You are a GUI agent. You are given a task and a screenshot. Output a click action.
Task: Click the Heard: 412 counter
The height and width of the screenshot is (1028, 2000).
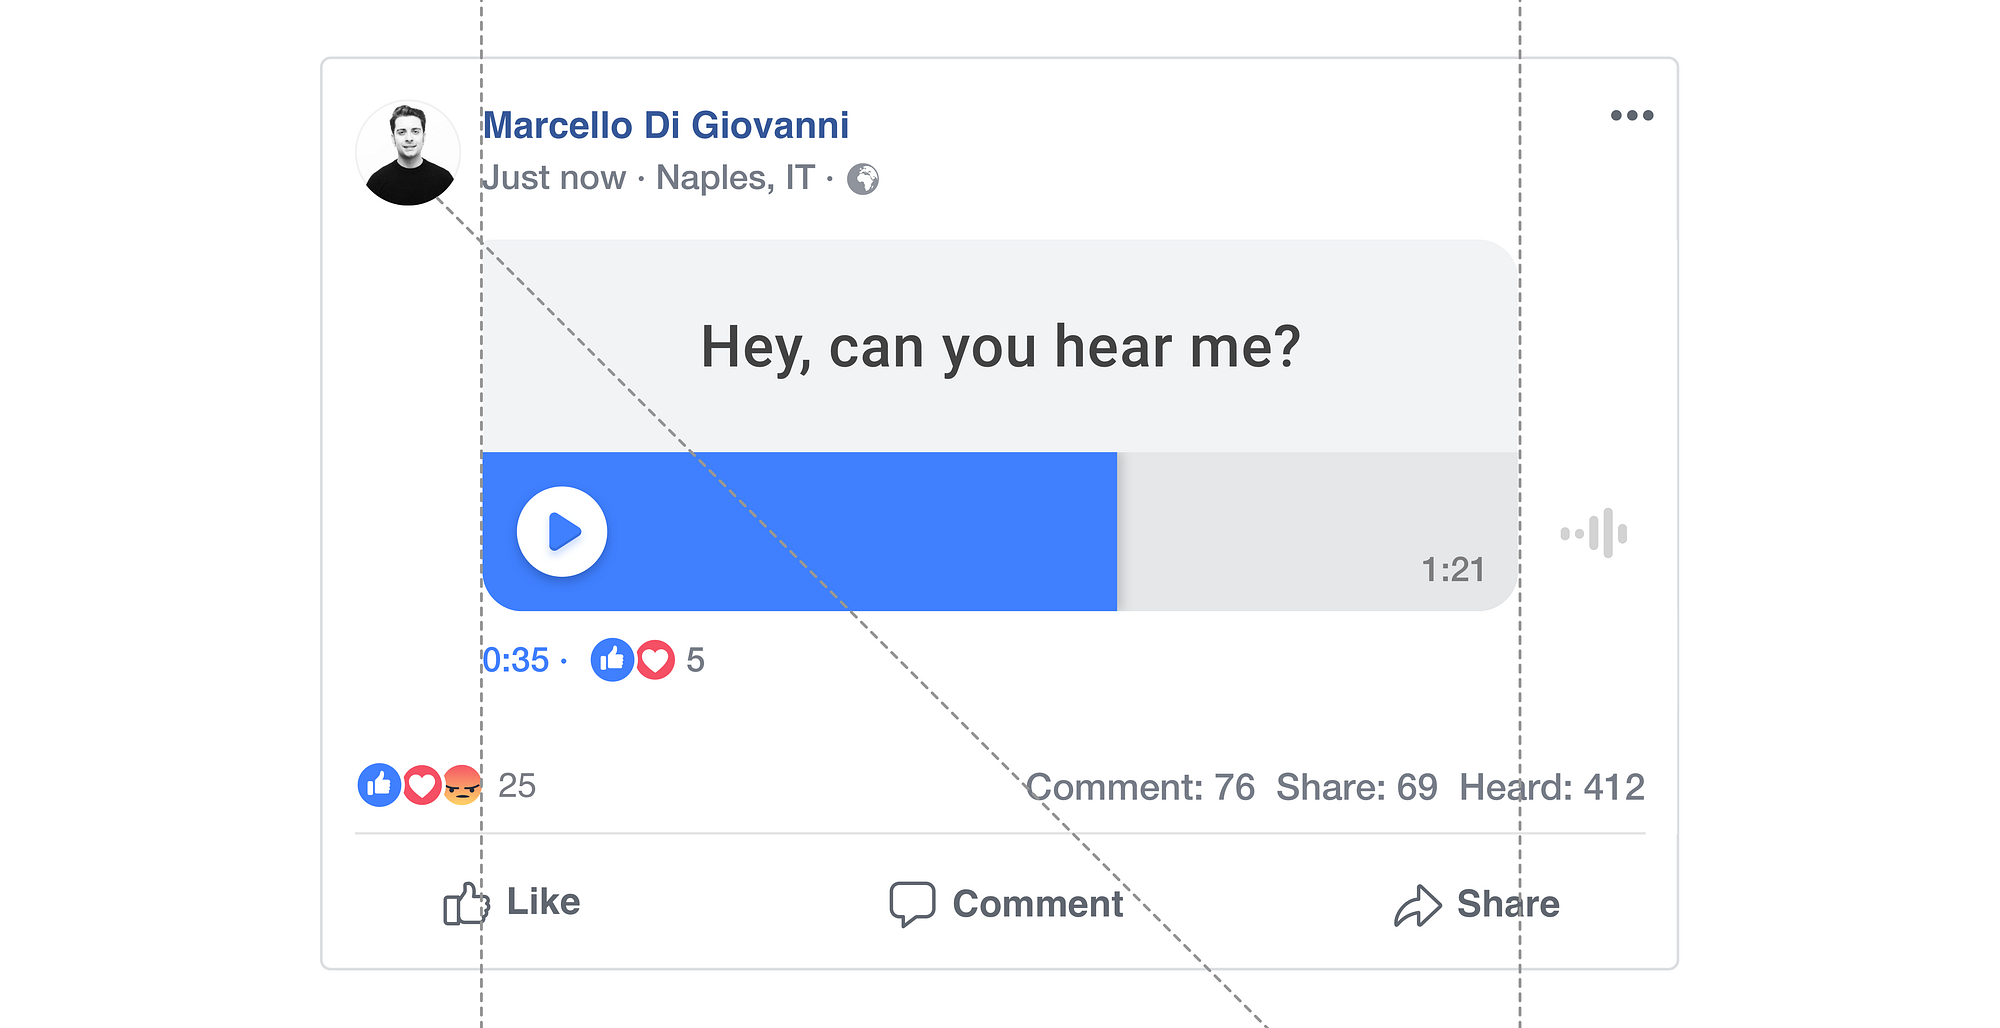(1552, 787)
